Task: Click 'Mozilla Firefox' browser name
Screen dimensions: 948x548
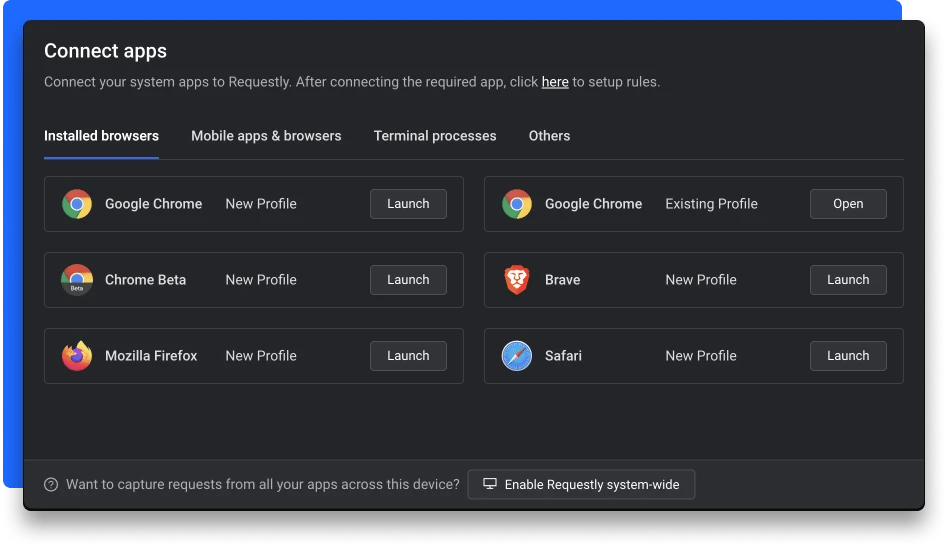Action: [151, 356]
